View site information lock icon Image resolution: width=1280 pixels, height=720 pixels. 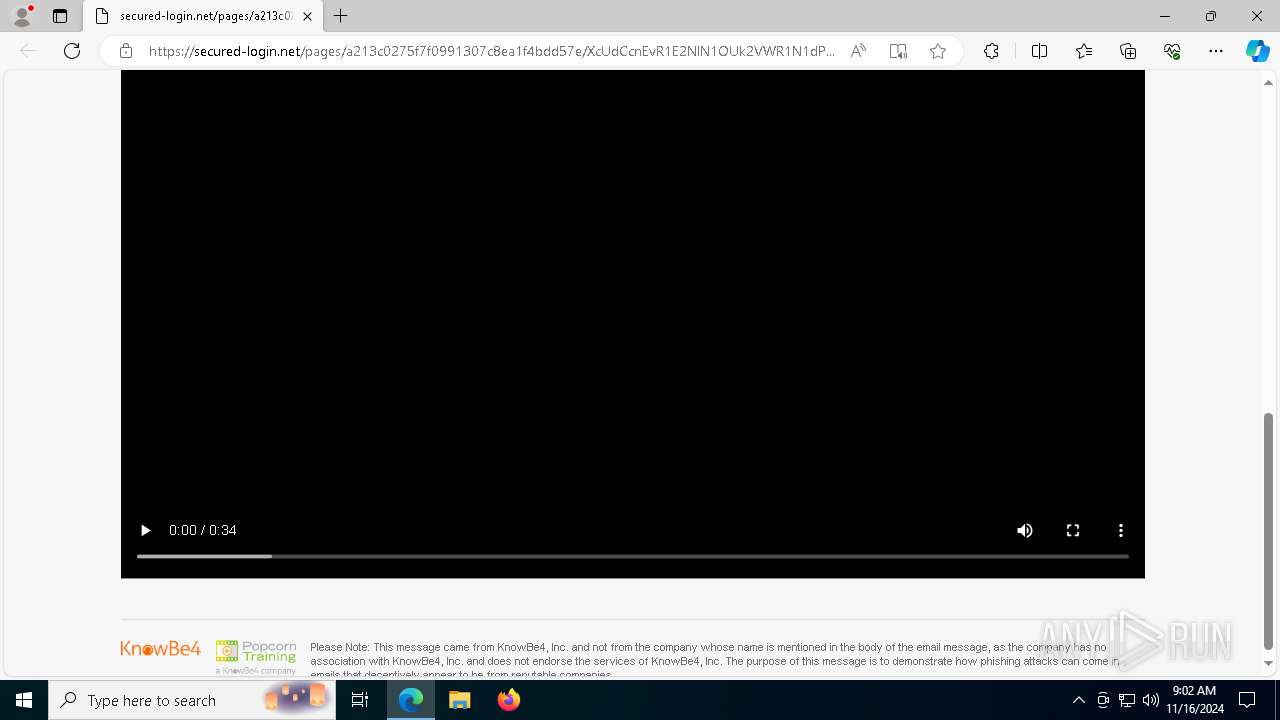(x=126, y=51)
